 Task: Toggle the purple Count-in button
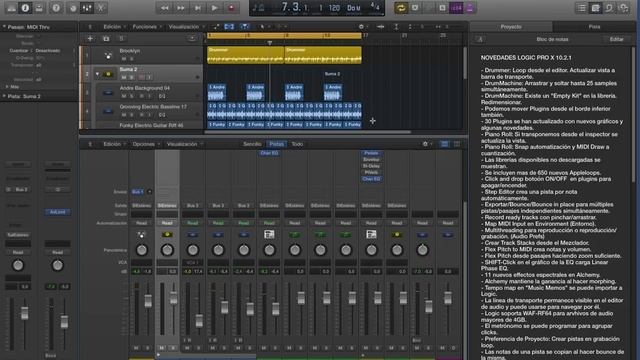[x=456, y=8]
